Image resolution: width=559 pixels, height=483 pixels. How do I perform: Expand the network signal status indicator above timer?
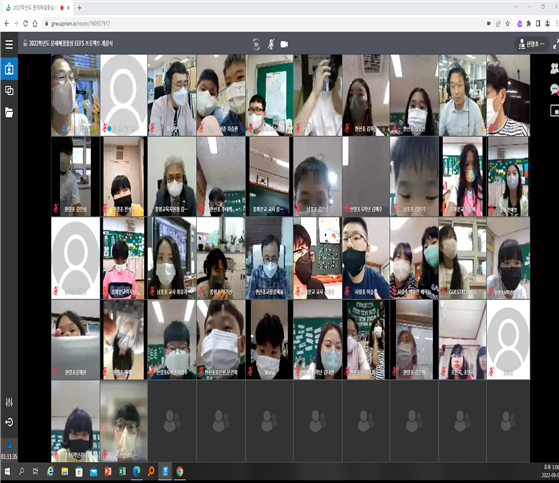tap(9, 446)
